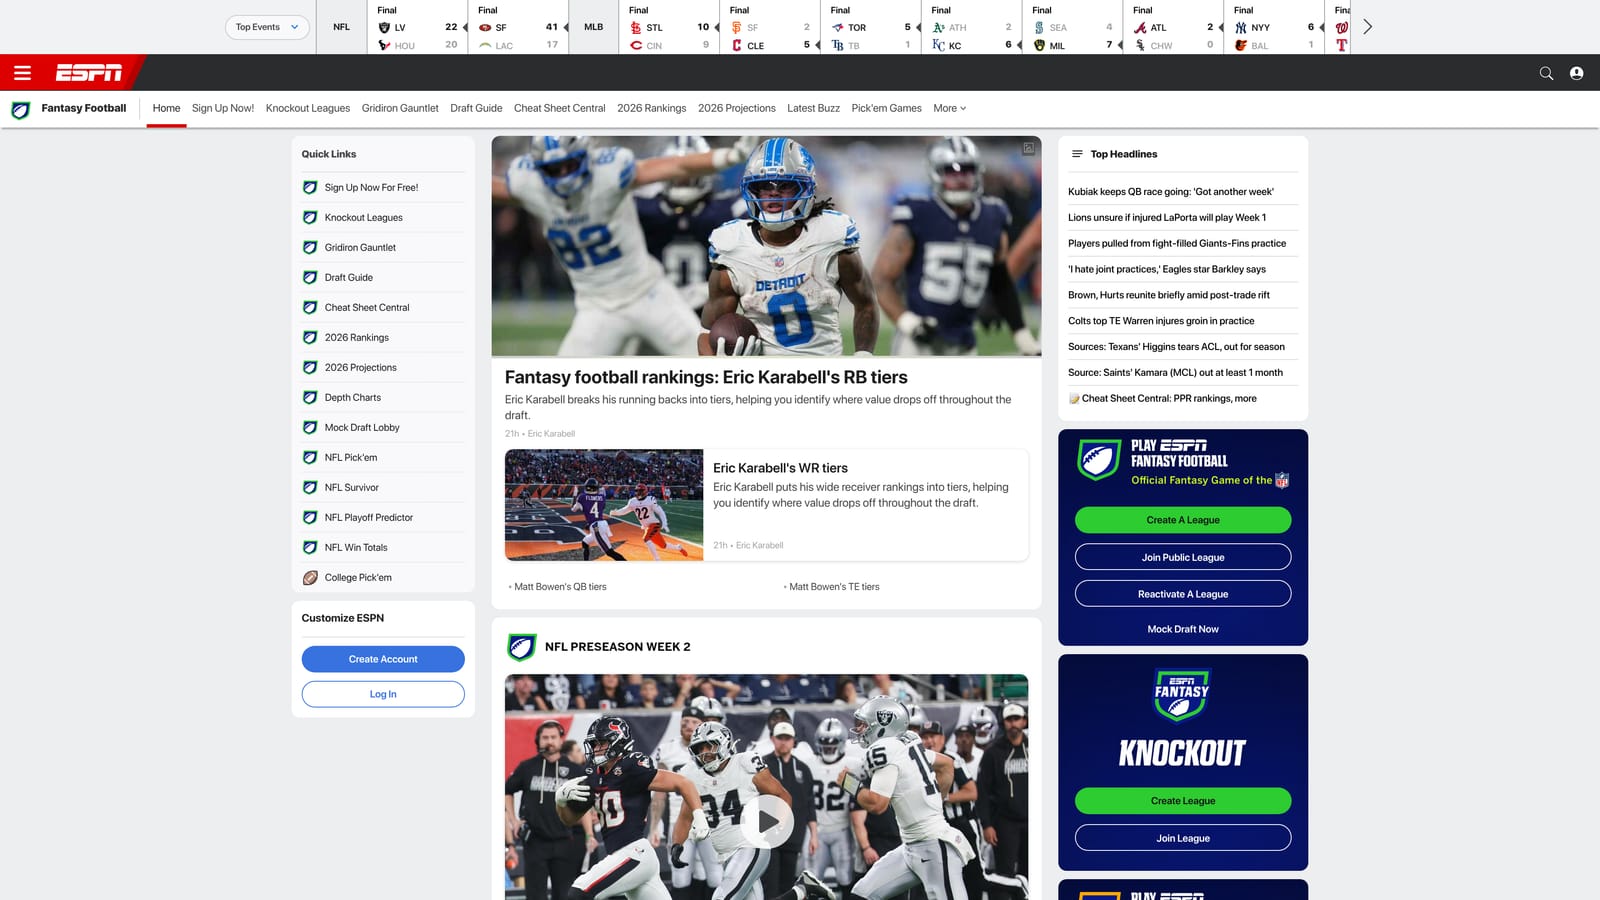Open Matt Bowen's QB tiers link
Viewport: 1600px width, 900px height.
(x=560, y=587)
